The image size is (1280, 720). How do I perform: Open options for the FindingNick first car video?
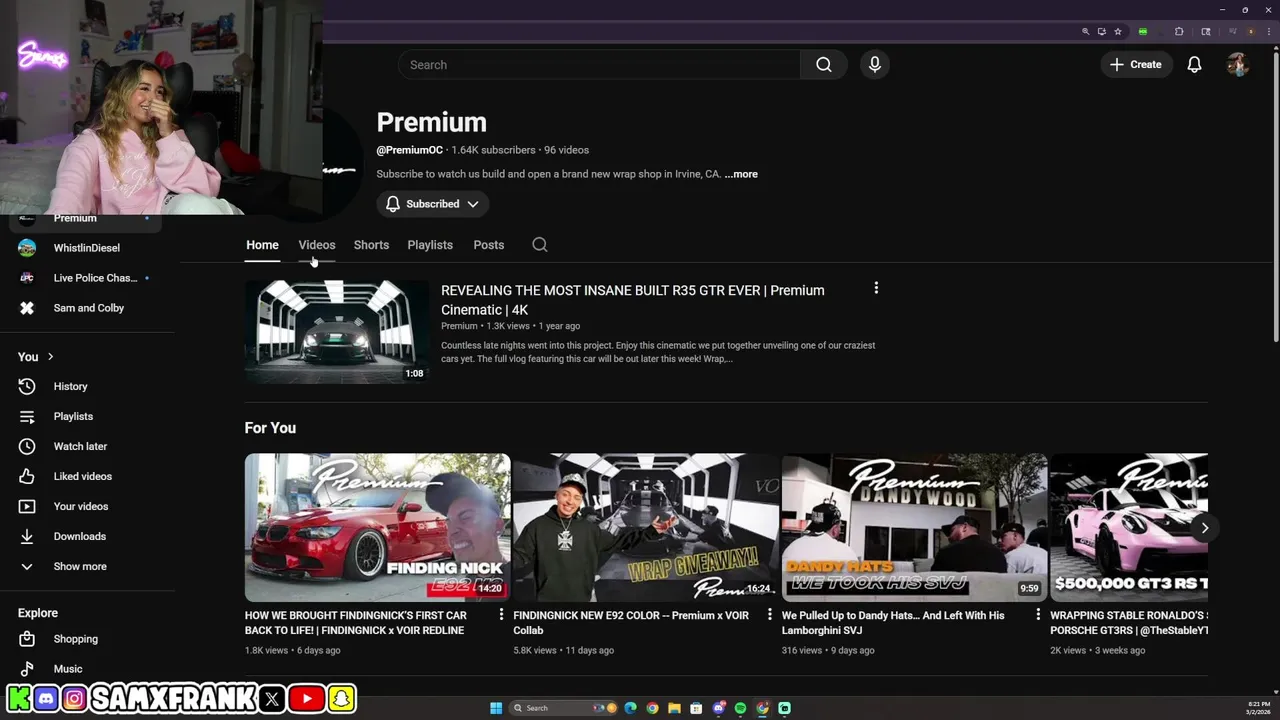(501, 614)
